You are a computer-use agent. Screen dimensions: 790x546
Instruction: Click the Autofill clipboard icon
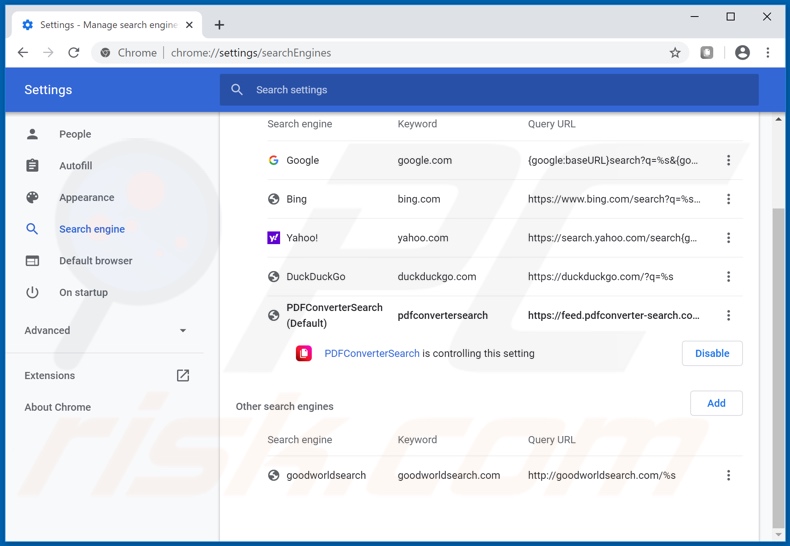(32, 165)
